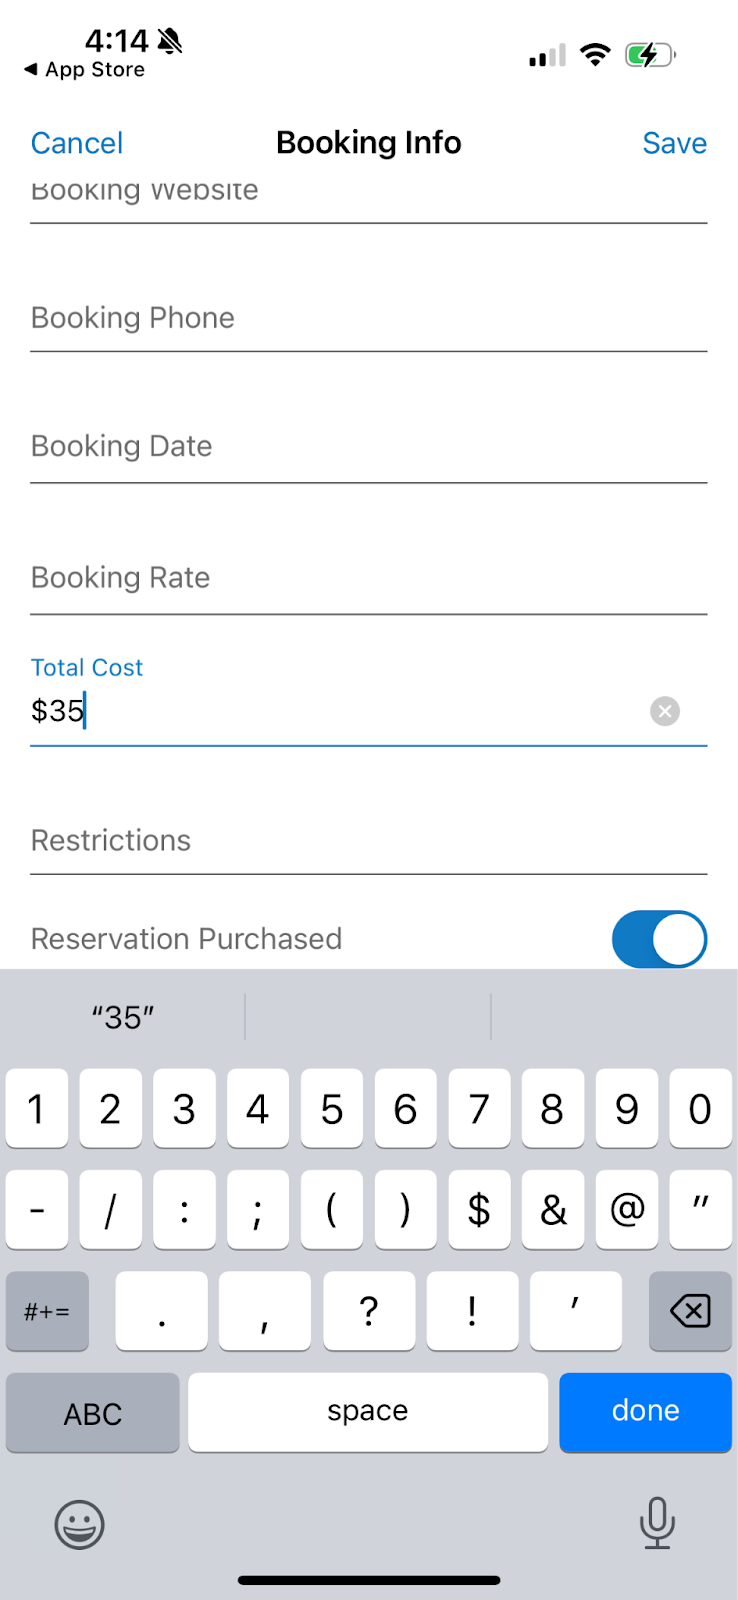
Task: Cancel the Booking Info form
Action: point(77,143)
